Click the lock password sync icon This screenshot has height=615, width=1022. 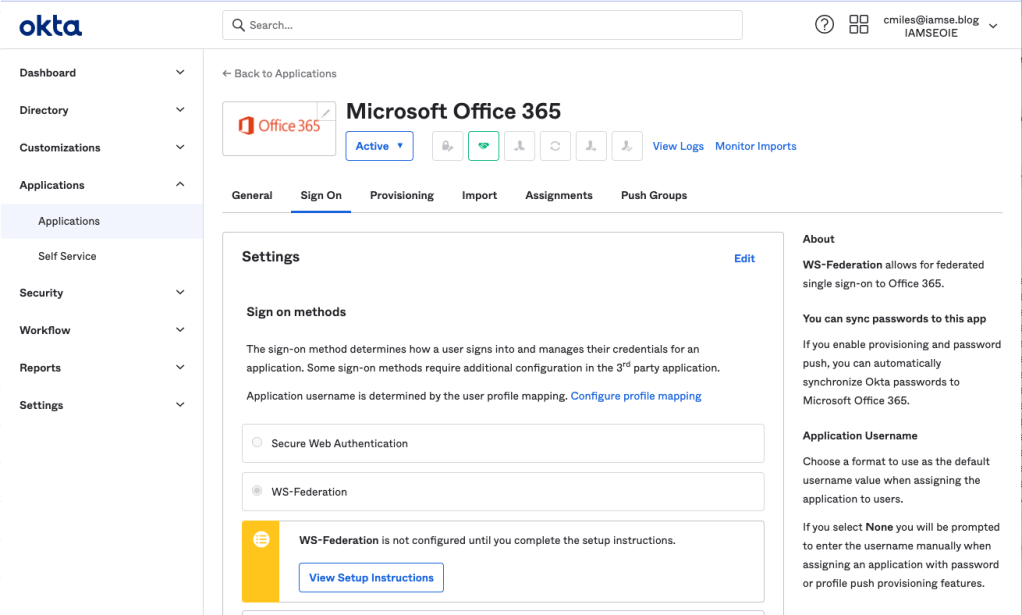click(x=447, y=146)
